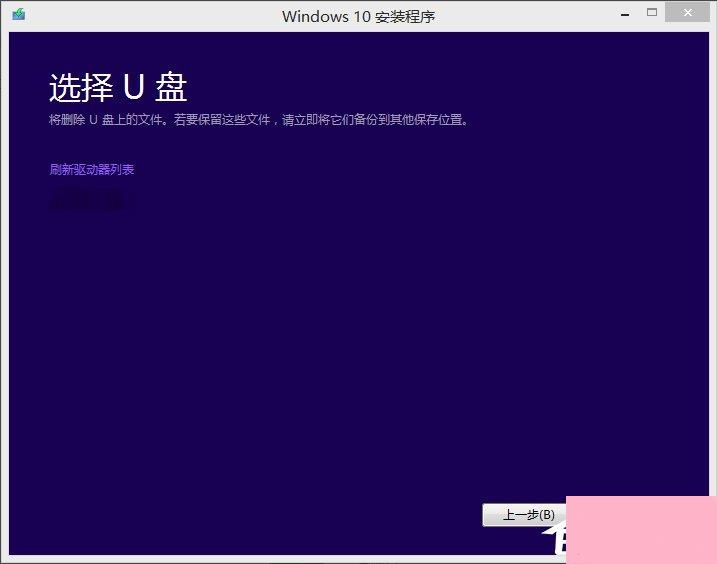Go back with the 上一步(B) button

click(524, 515)
